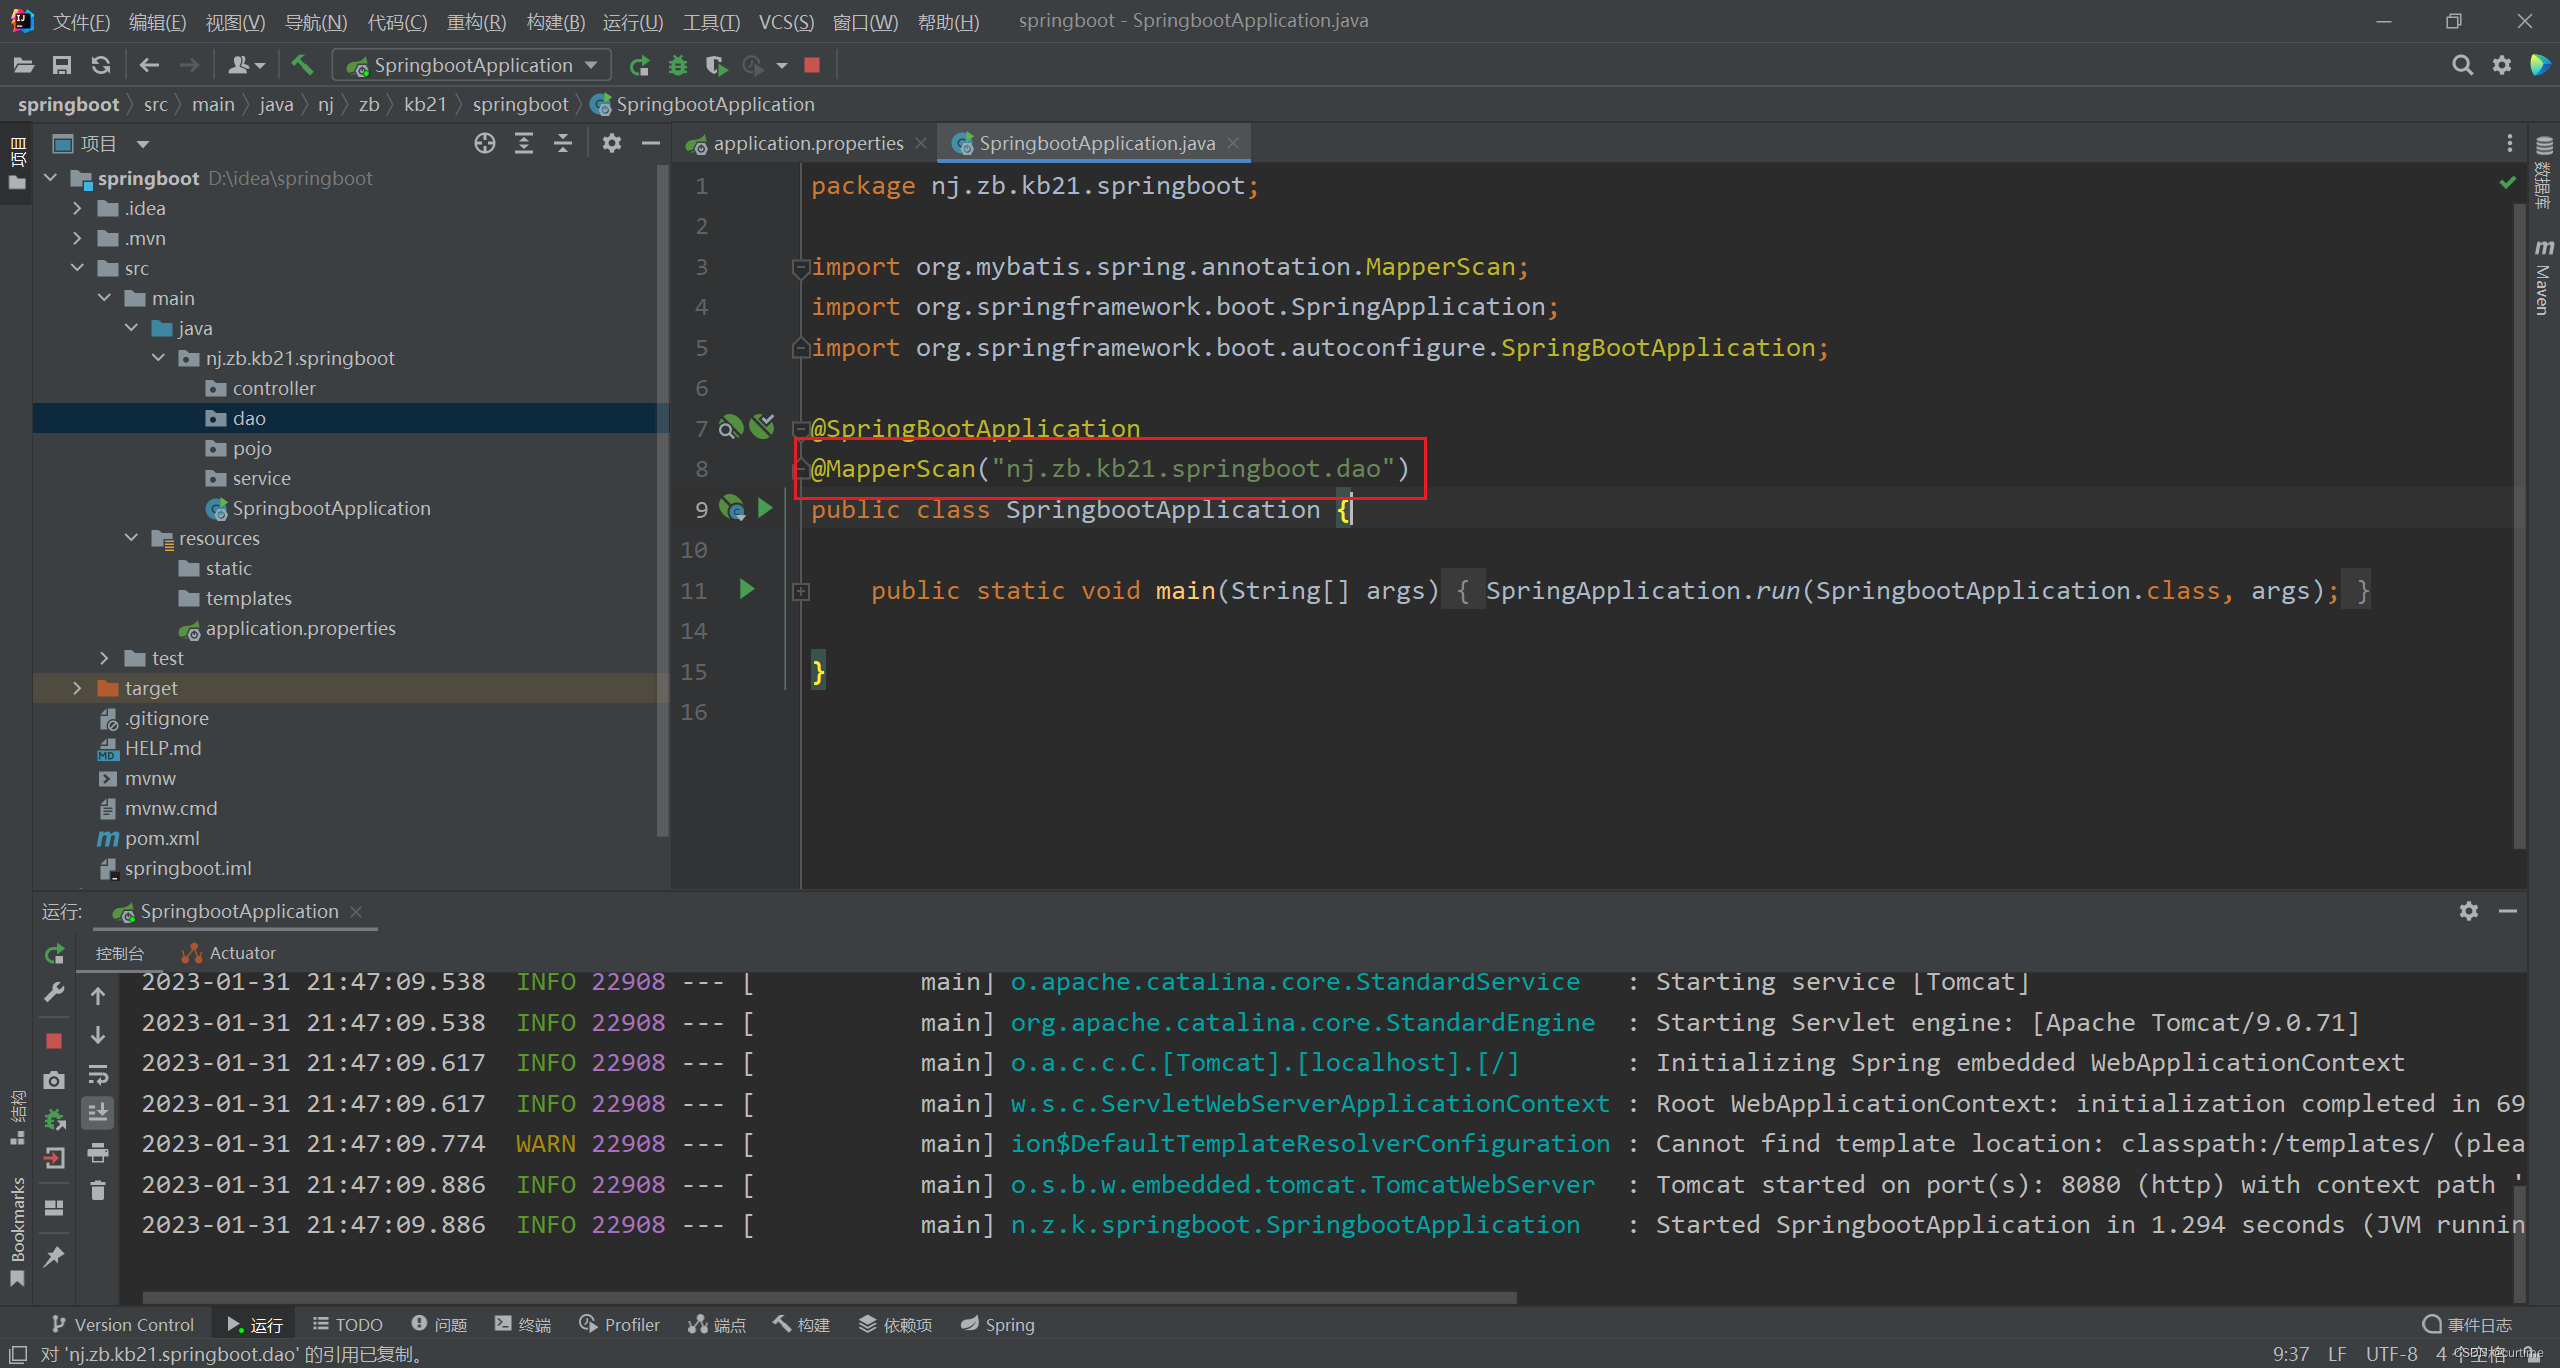Toggle scroll-to-end in console
The image size is (2560, 1368).
point(98,1113)
